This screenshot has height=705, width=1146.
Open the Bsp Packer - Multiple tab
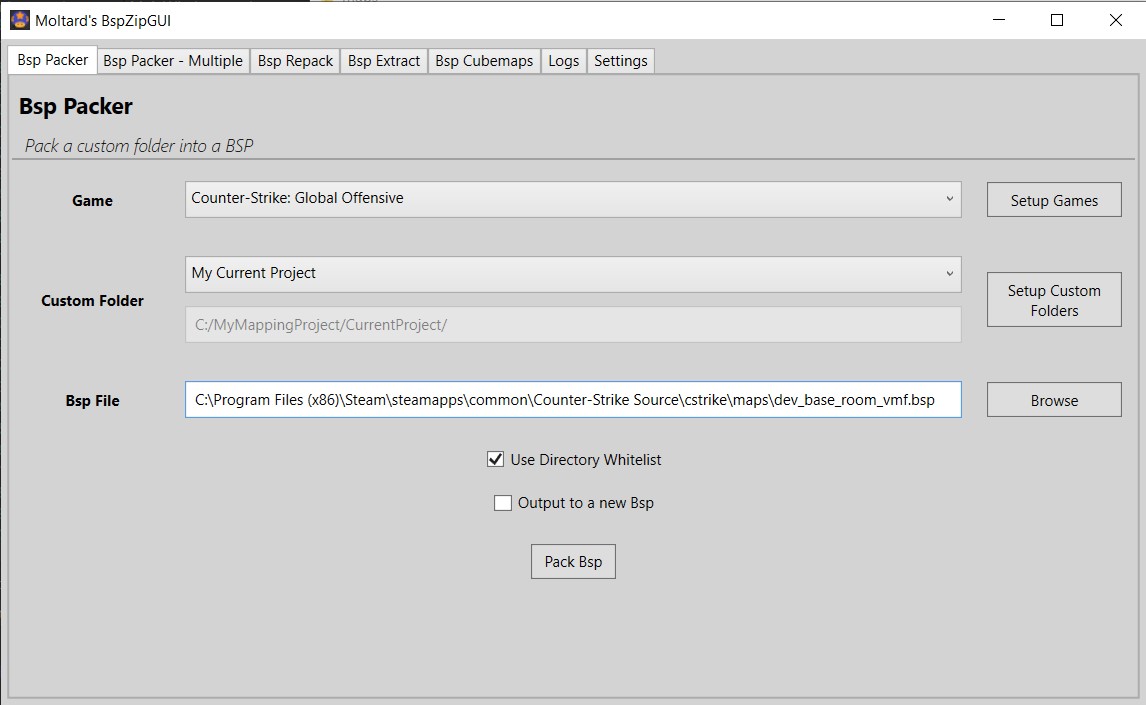tap(172, 61)
